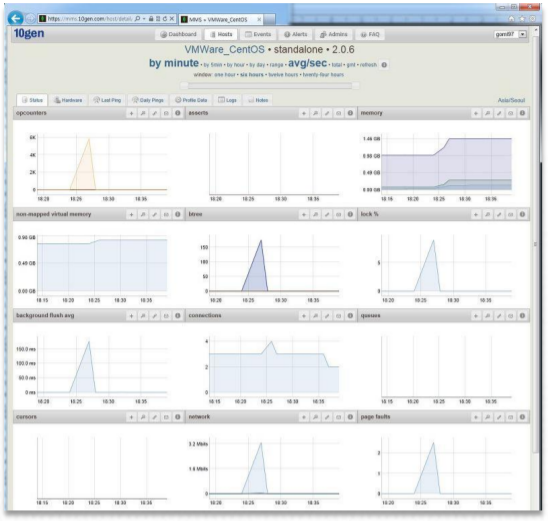Set window to 'twelve hours'
Screen dimensions: 548x521
pos(283,75)
